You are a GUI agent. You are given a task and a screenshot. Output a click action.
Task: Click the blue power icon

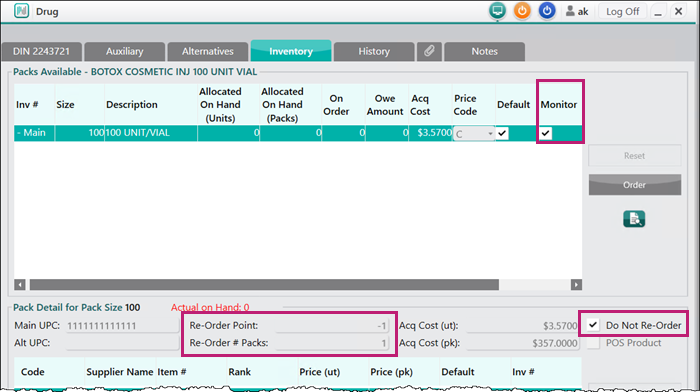click(x=547, y=11)
